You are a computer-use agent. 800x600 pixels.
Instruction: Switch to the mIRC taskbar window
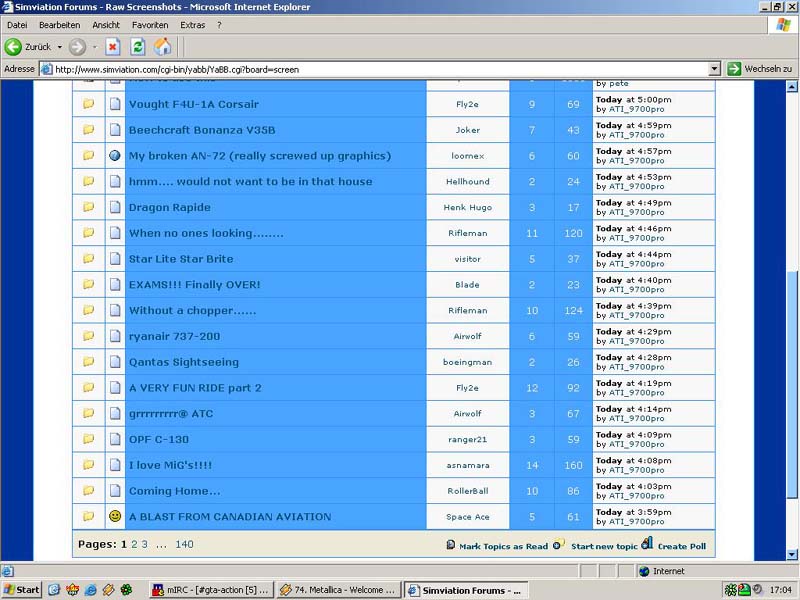(210, 590)
